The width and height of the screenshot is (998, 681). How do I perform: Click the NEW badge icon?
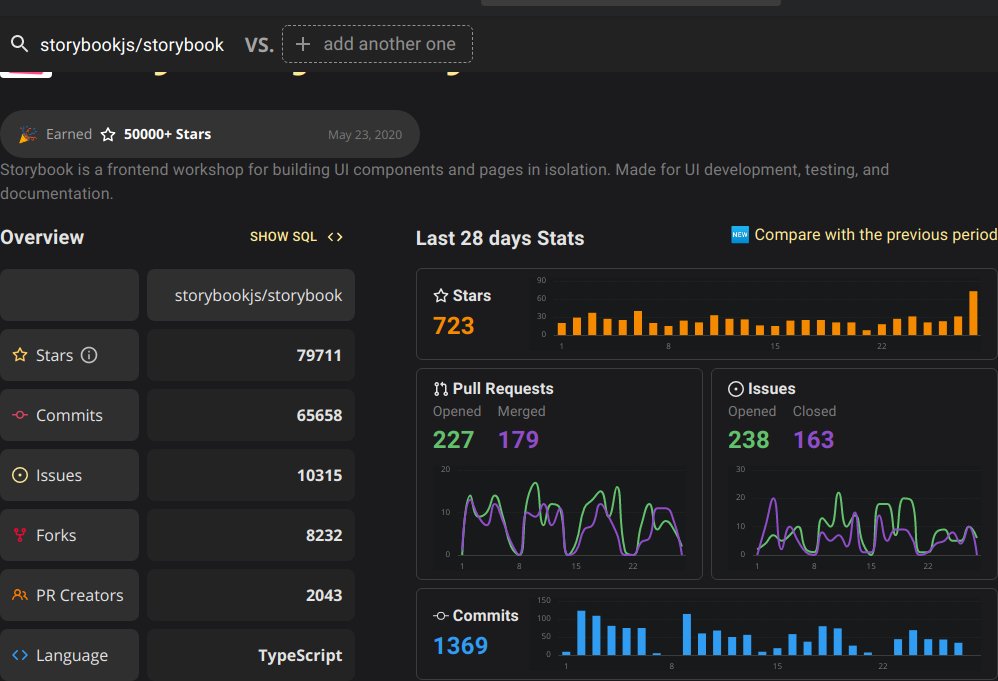(740, 234)
